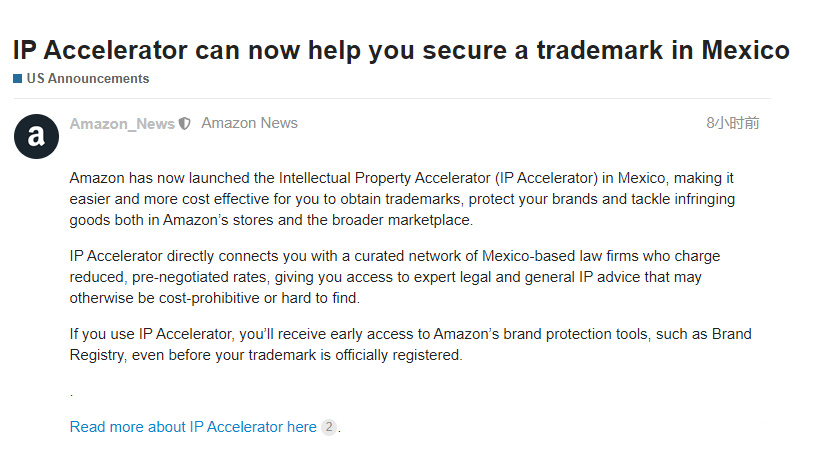Click the lone period below the third paragraph

(72, 395)
